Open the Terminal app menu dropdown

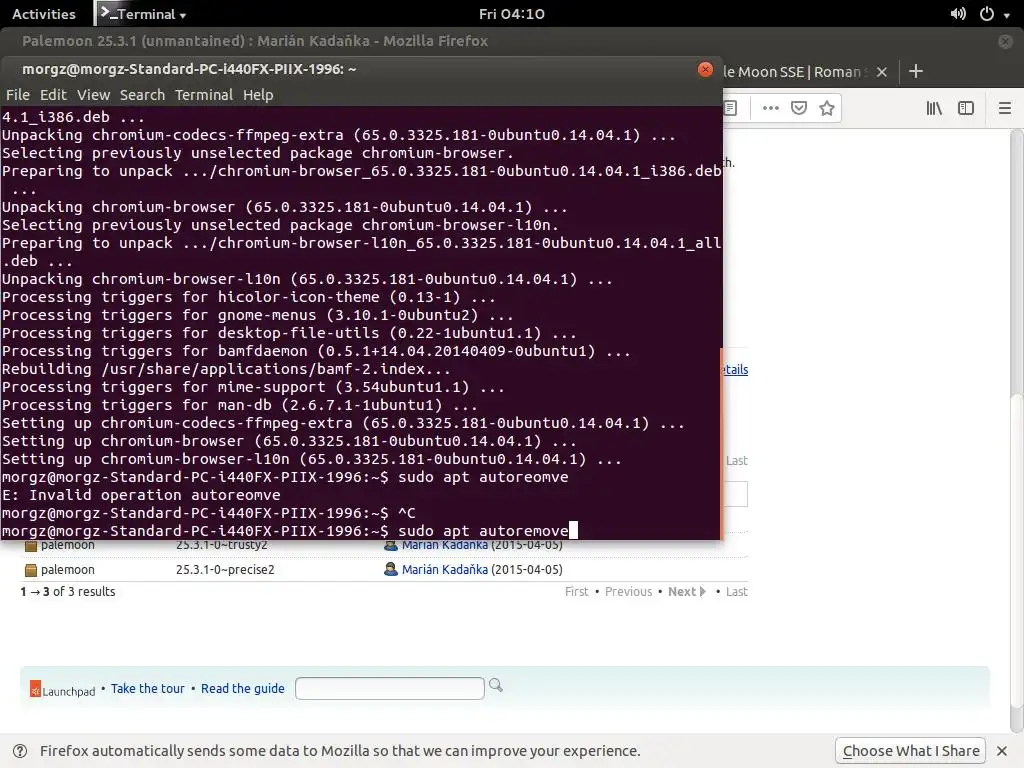click(143, 14)
